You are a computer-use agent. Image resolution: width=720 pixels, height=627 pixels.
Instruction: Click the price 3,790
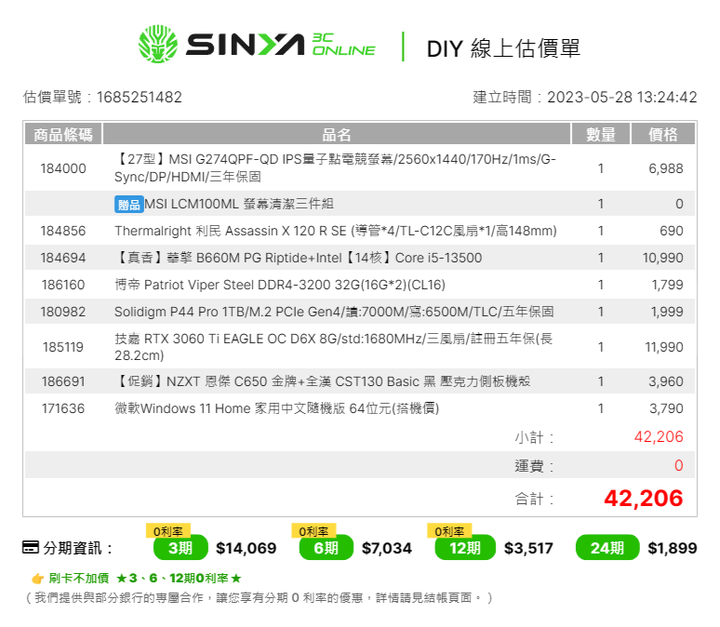tap(666, 408)
